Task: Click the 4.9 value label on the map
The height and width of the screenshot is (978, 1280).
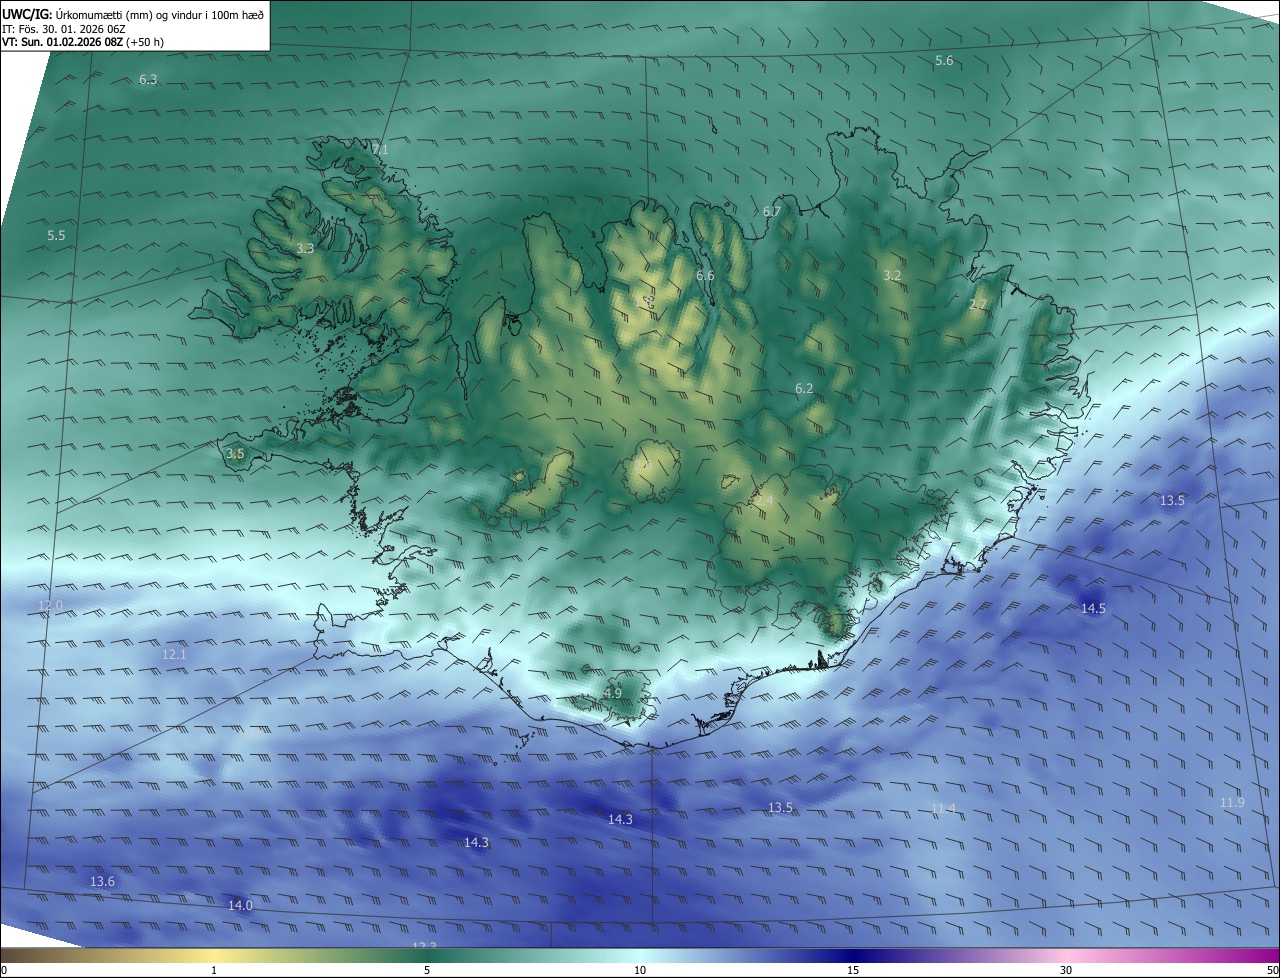Action: 612,692
